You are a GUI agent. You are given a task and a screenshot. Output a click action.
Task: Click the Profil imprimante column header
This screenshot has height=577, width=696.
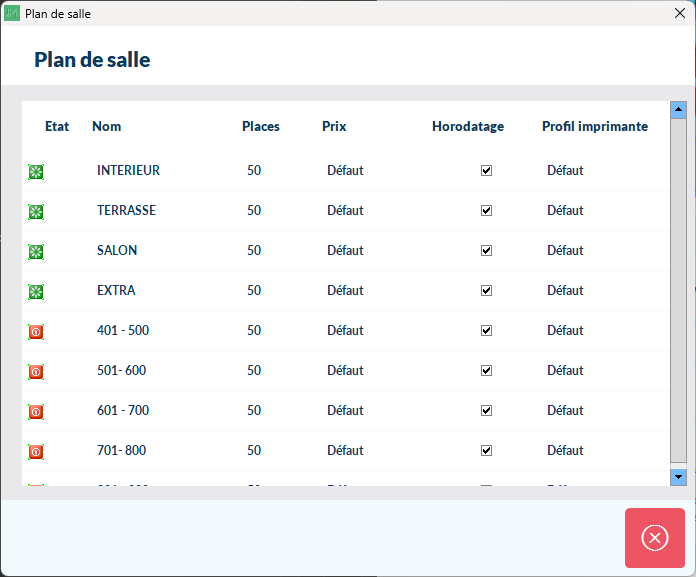coord(595,126)
